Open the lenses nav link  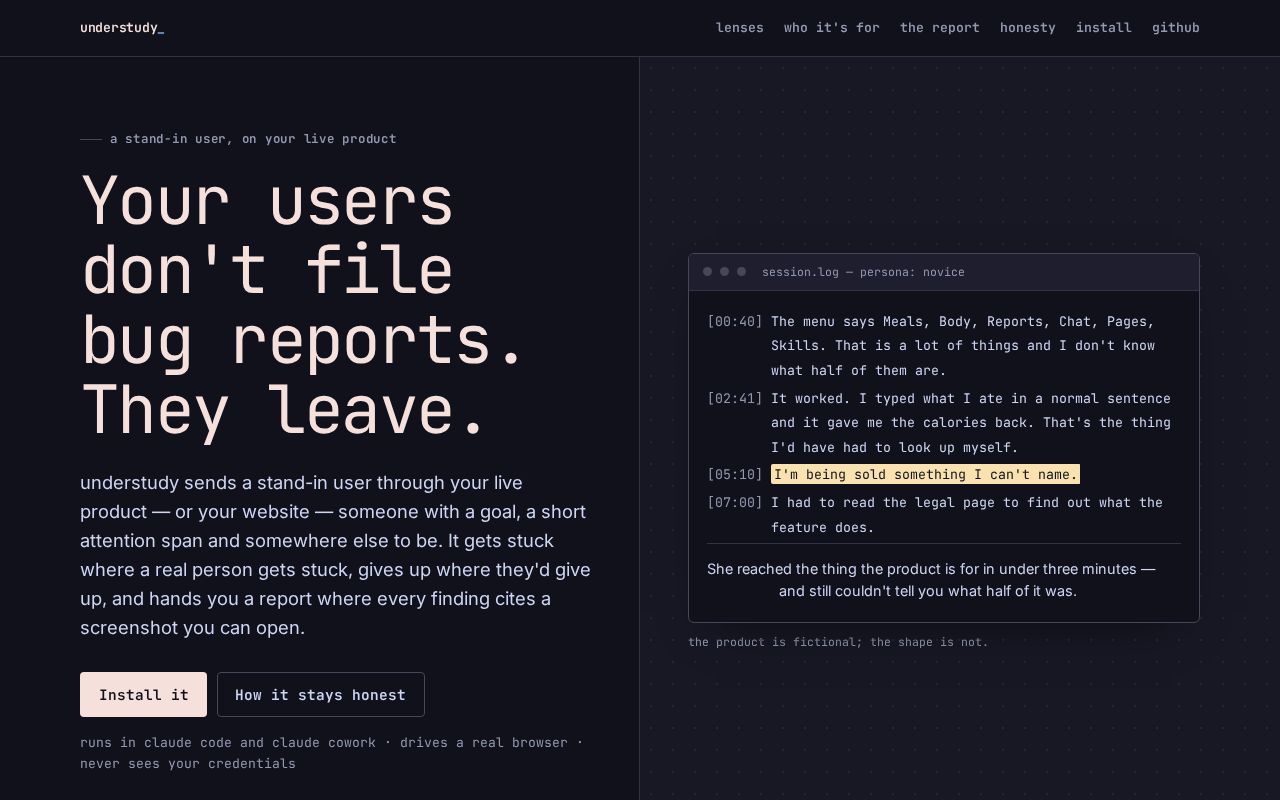(740, 28)
